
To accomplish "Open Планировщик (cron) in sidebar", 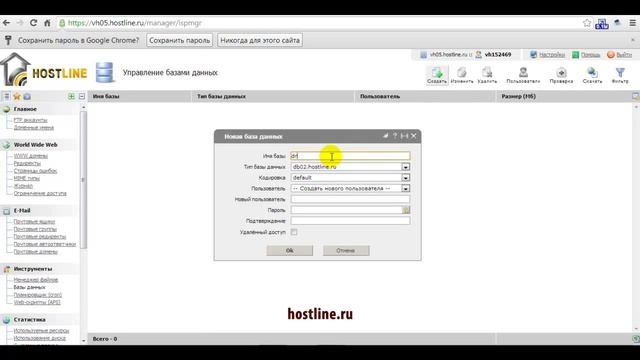I will [38, 295].
